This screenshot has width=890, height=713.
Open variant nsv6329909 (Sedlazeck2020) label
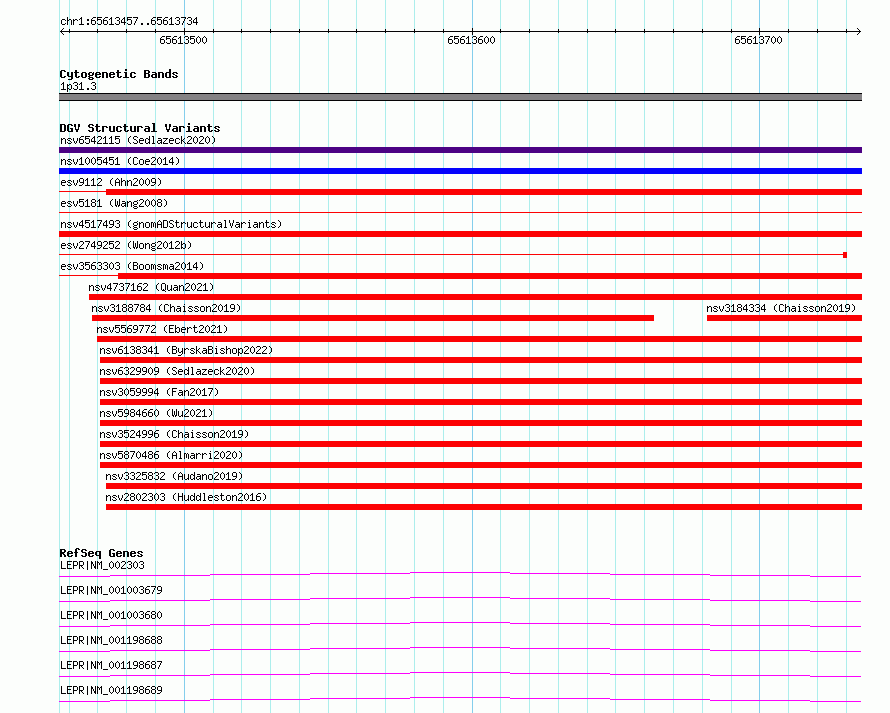[x=177, y=371]
